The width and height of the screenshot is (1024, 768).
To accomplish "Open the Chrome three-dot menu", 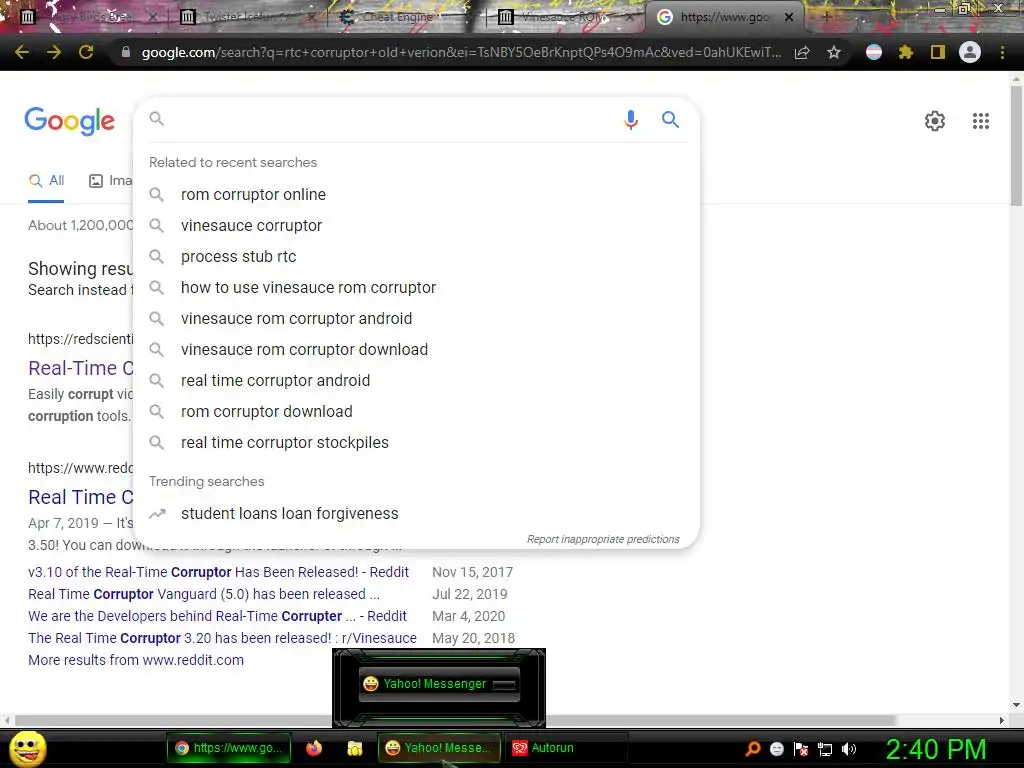I will coord(1002,52).
